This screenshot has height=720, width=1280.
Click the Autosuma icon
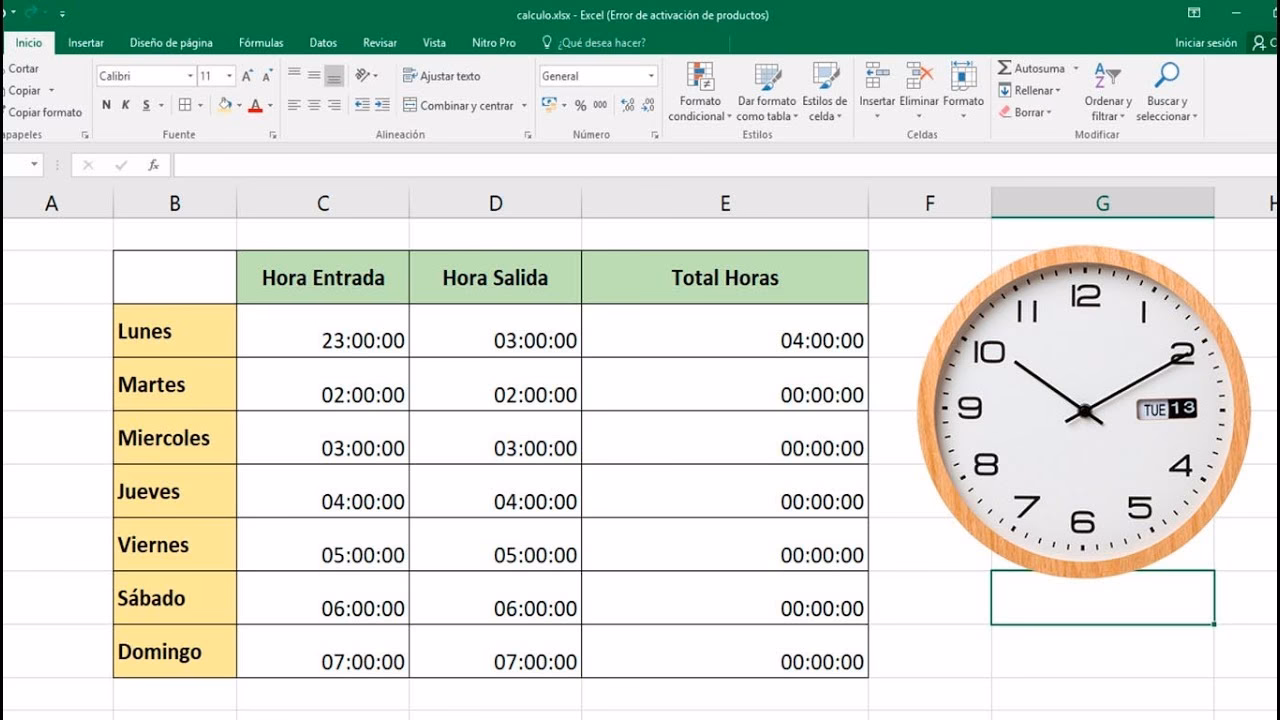pos(1005,68)
